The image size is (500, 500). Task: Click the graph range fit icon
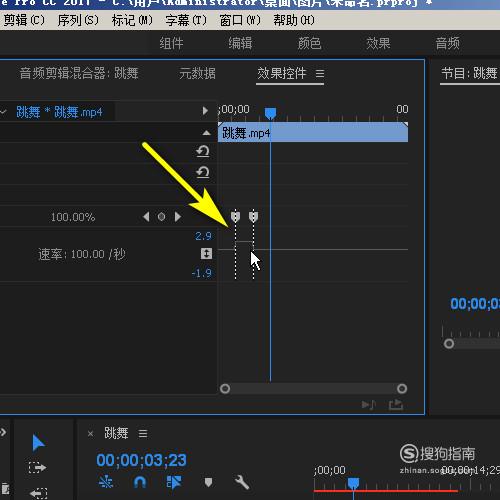206,254
